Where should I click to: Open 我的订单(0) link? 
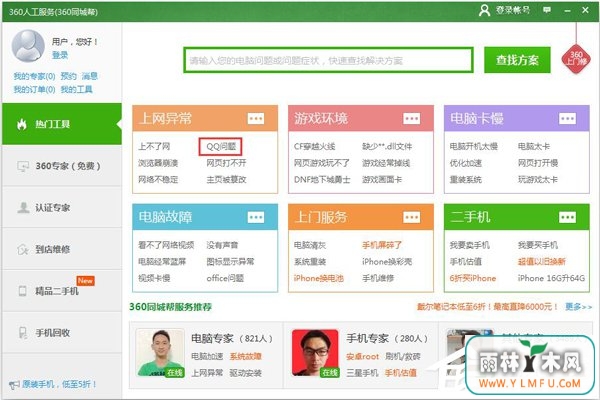tap(34, 90)
